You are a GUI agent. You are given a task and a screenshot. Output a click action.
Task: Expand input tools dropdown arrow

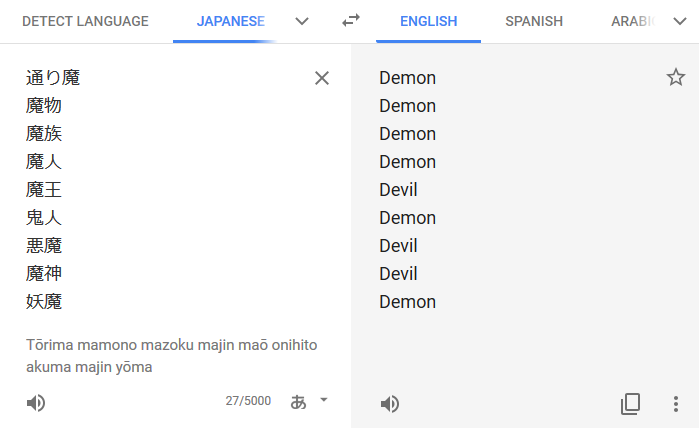coord(324,400)
